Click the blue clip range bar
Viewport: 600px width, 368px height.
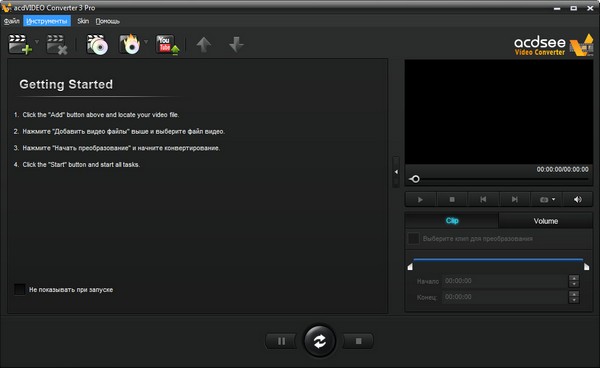point(498,259)
